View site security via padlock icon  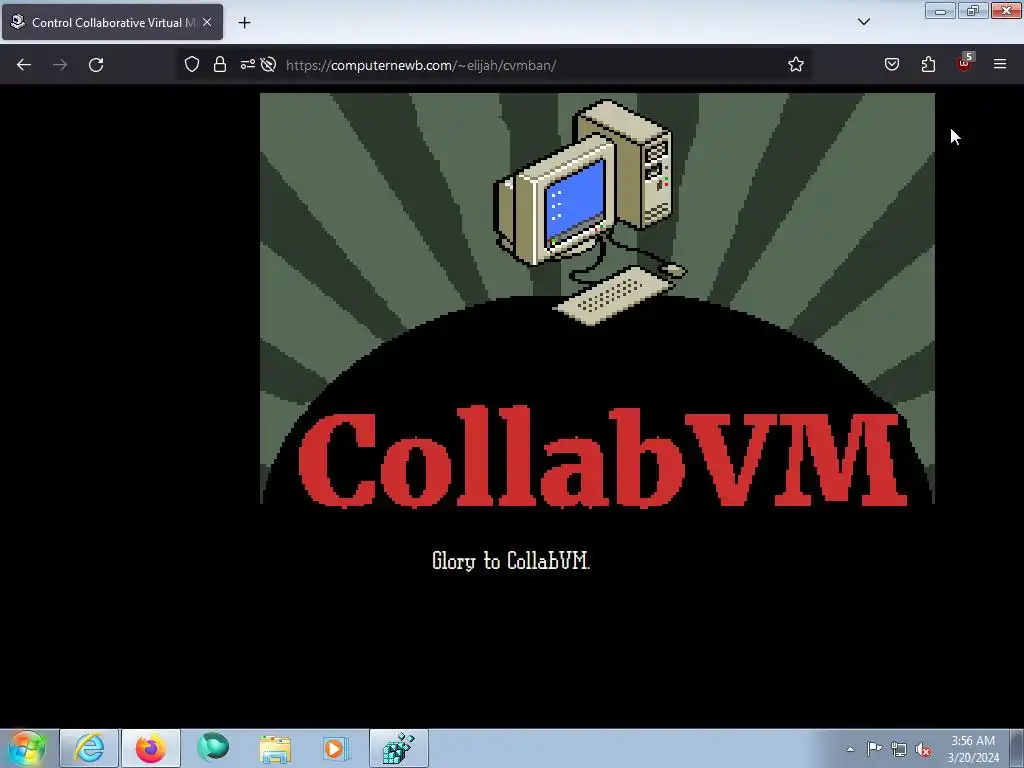tap(220, 64)
